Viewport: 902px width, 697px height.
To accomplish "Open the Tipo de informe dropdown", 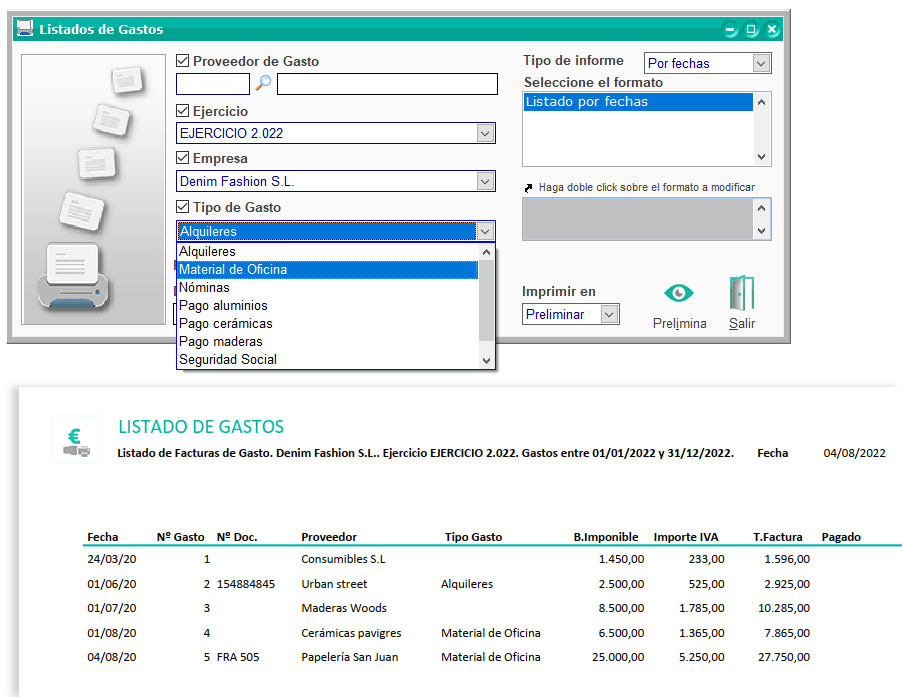I will click(761, 63).
